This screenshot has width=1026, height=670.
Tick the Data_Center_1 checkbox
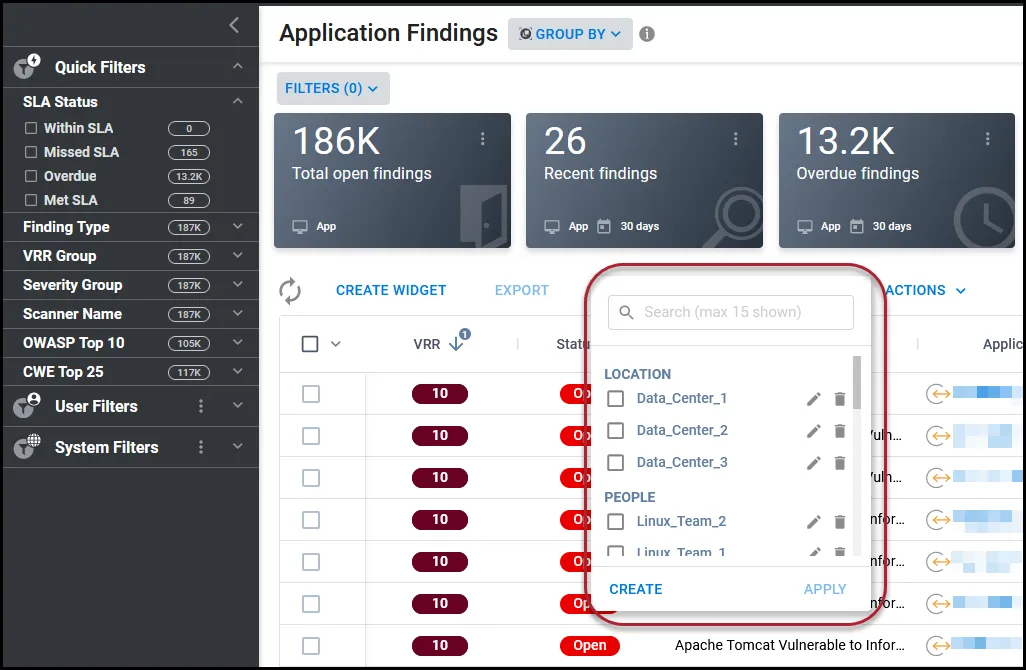(615, 398)
